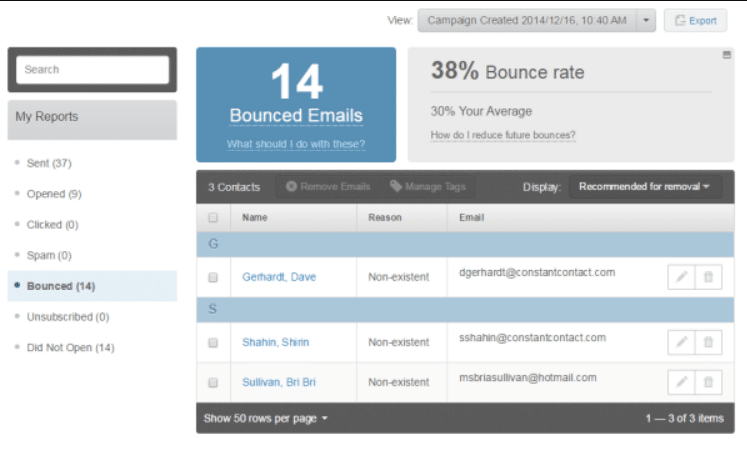Open the Shahin, Shirin contact link
747x462 pixels.
tap(275, 342)
